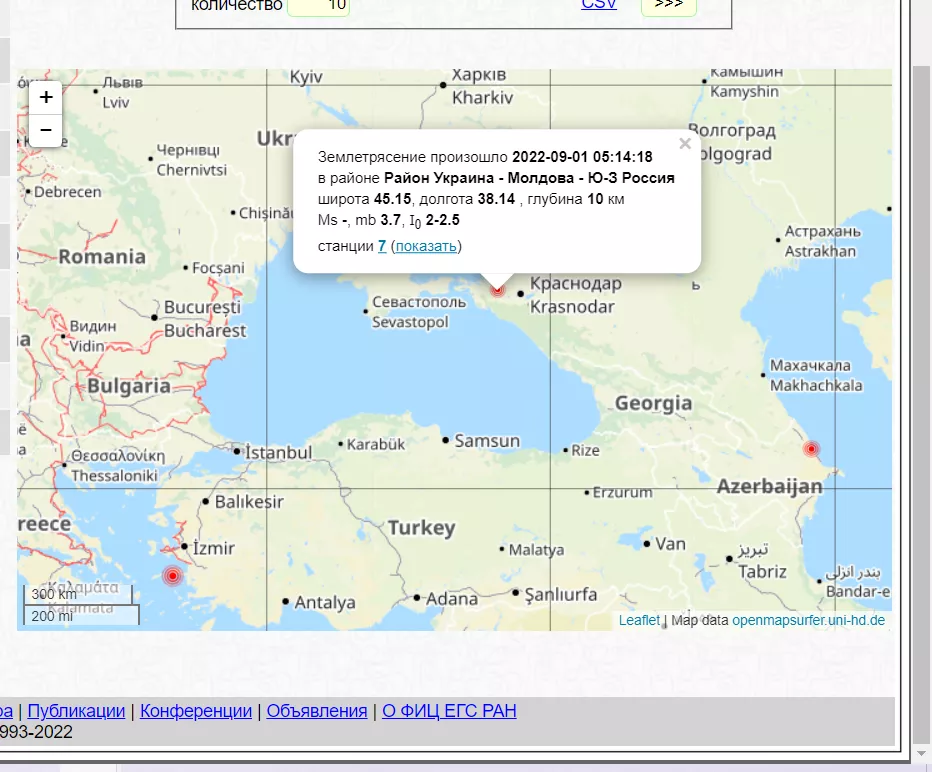
Task: Click the page vertical scrollbar thumb
Action: point(922,380)
